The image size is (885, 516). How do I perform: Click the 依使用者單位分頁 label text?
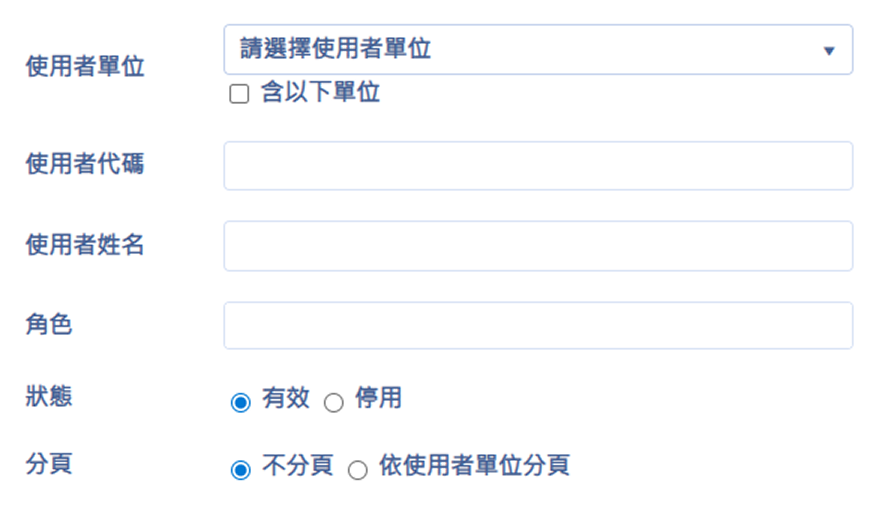coord(474,466)
